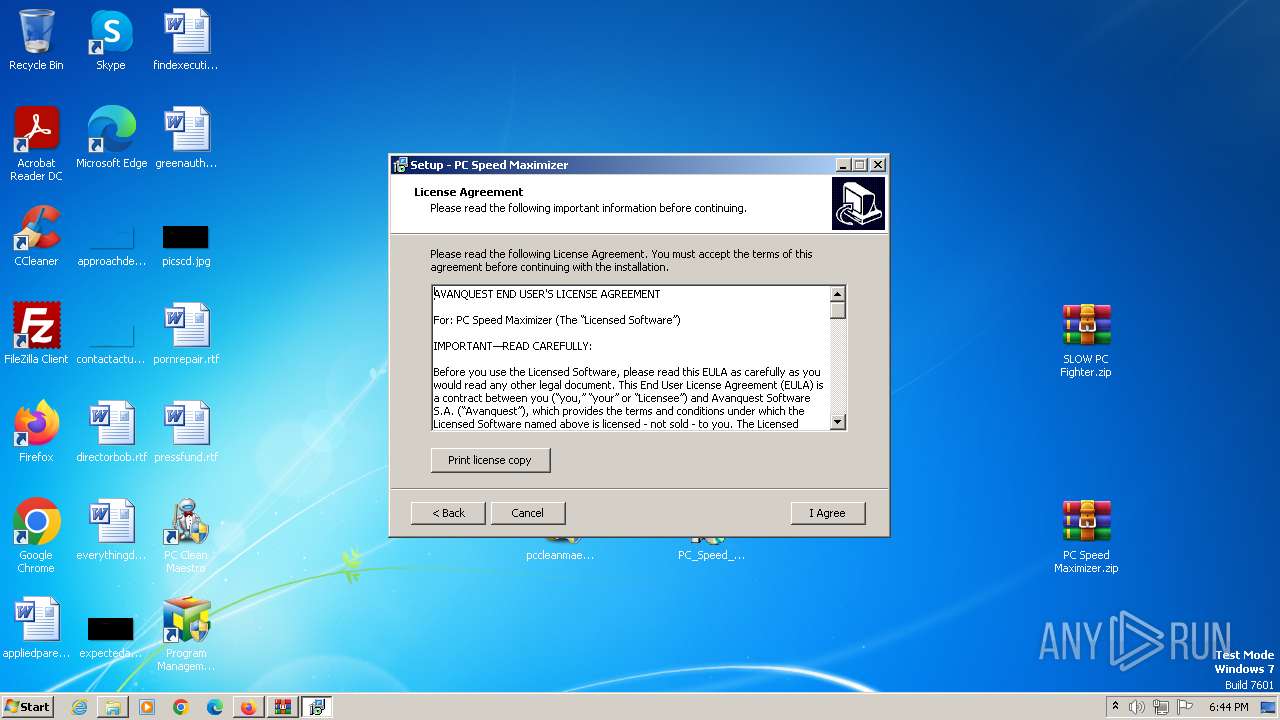Click the setup title bar icon

[400, 165]
